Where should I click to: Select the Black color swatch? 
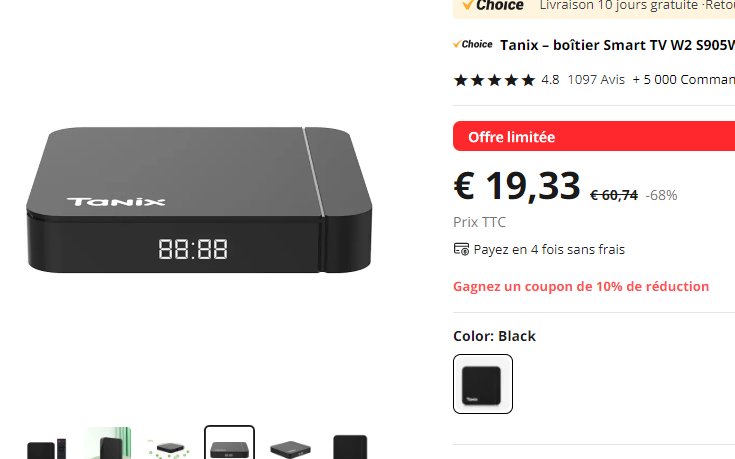pyautogui.click(x=483, y=384)
